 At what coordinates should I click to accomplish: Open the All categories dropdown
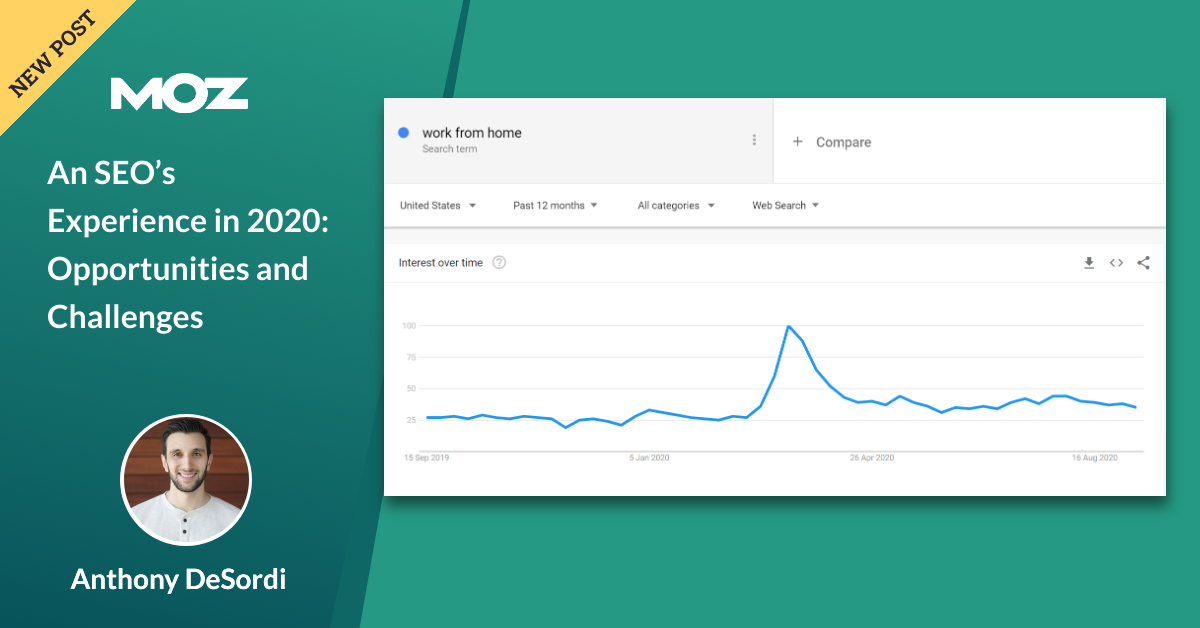coord(676,205)
